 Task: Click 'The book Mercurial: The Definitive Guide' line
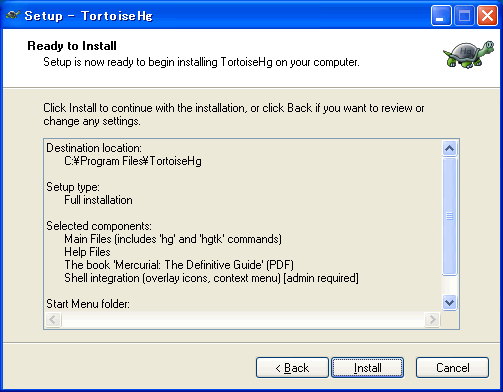pos(179,265)
